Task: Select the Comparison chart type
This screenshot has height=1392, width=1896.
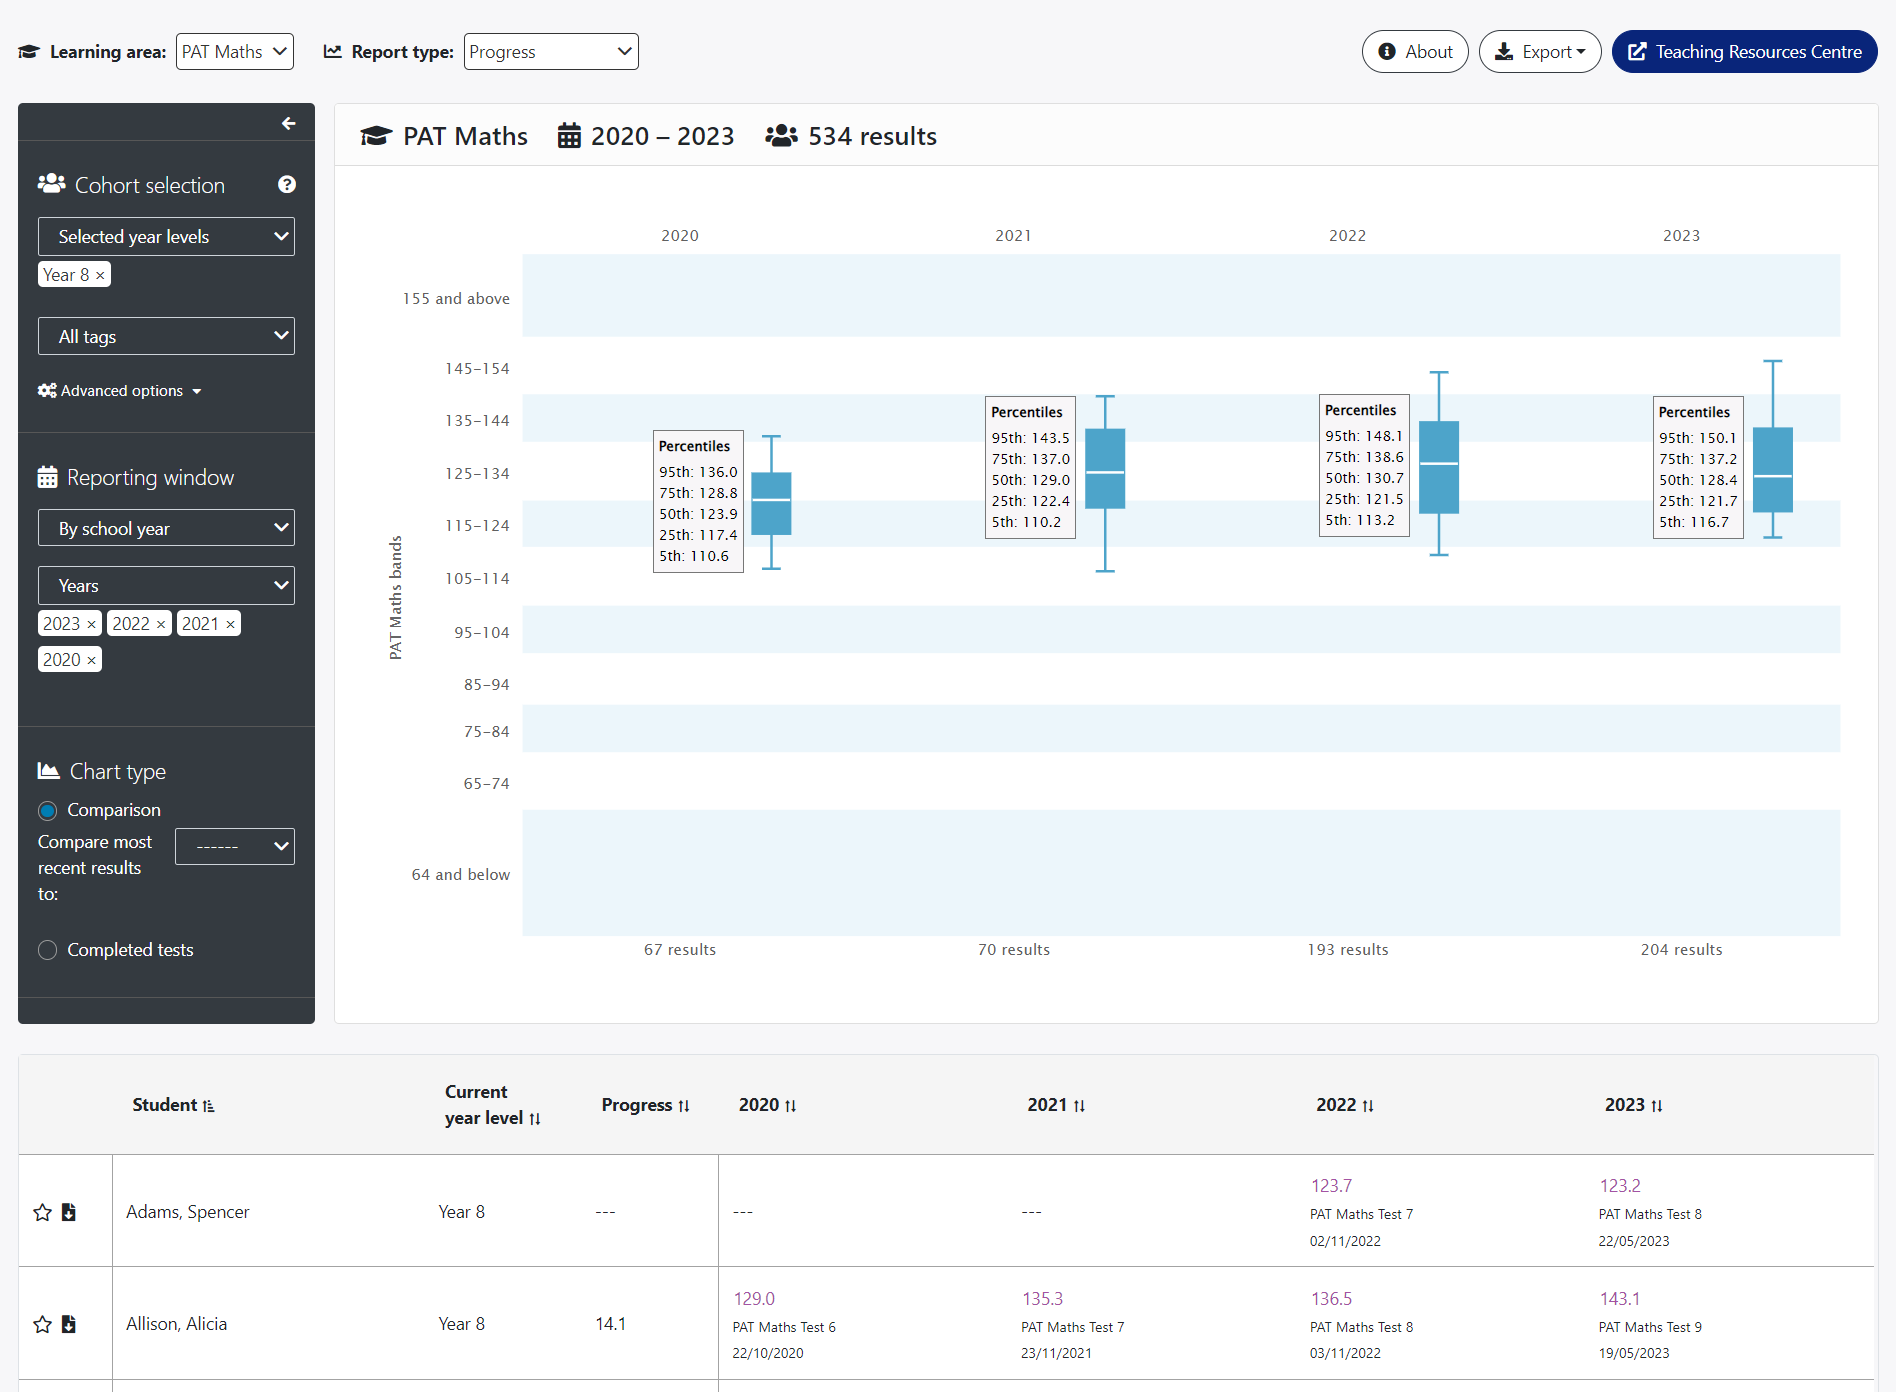Action: pos(48,810)
